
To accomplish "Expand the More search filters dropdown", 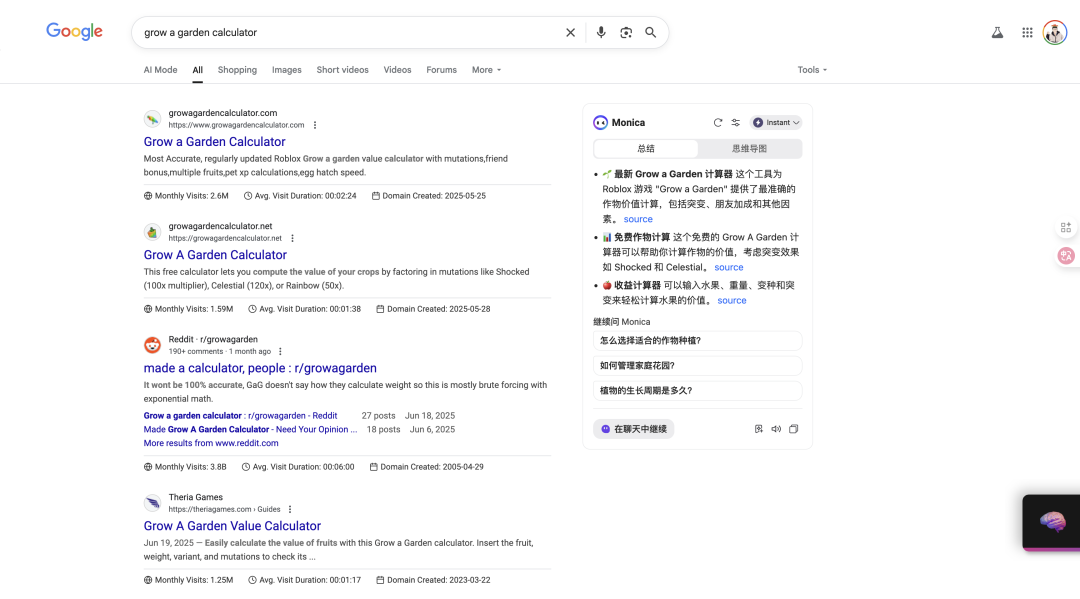I will coord(486,70).
